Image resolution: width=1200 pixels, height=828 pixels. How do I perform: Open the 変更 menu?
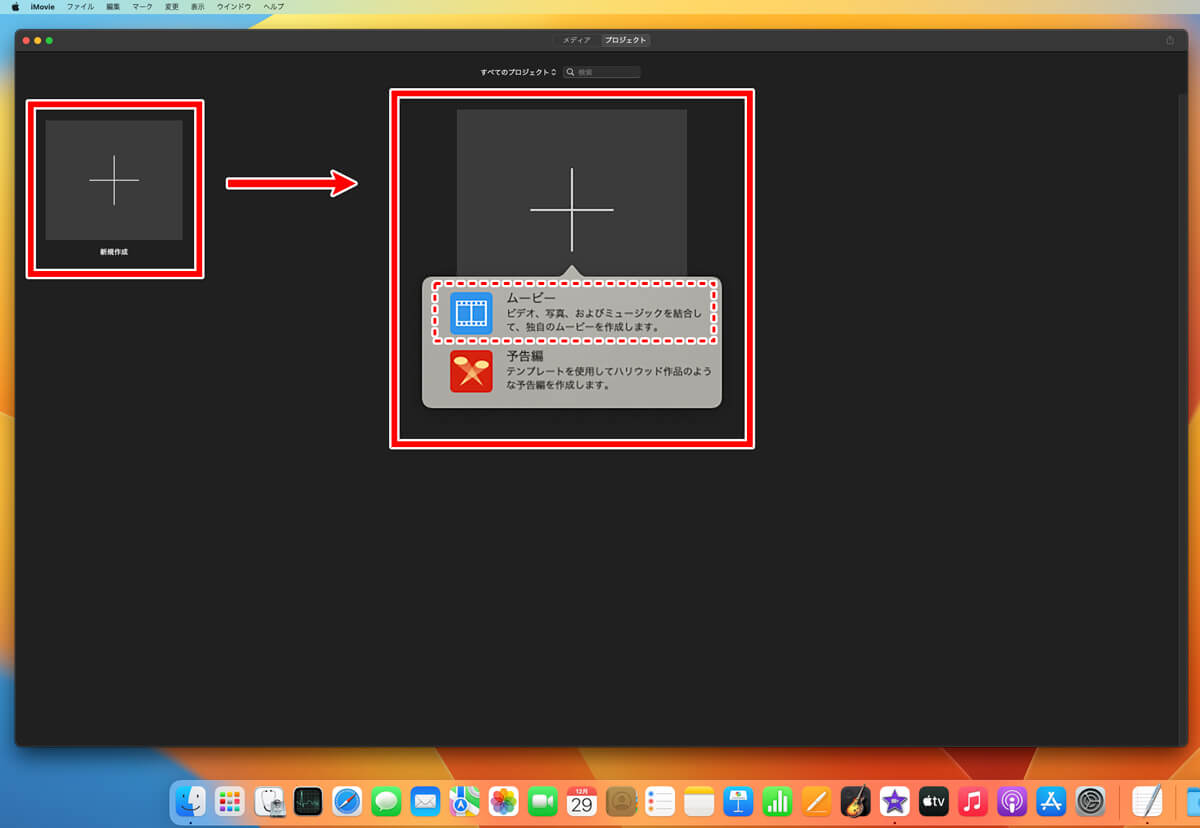[x=172, y=6]
